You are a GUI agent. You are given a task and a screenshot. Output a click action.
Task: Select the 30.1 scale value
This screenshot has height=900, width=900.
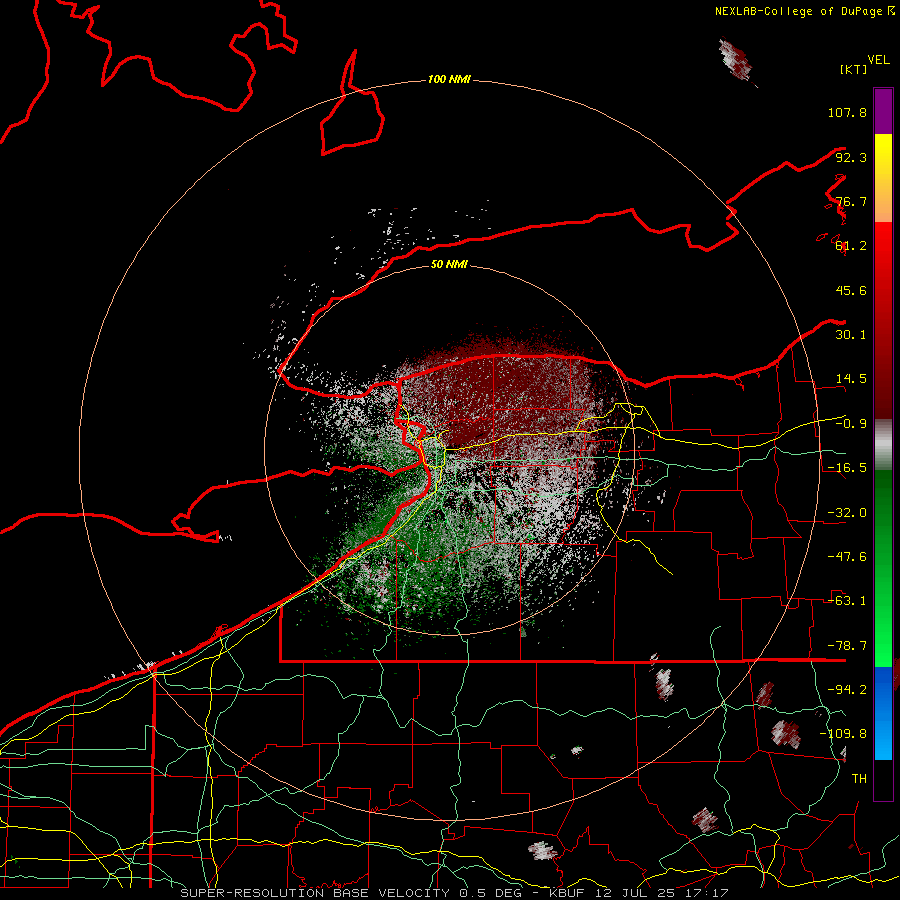(x=851, y=335)
